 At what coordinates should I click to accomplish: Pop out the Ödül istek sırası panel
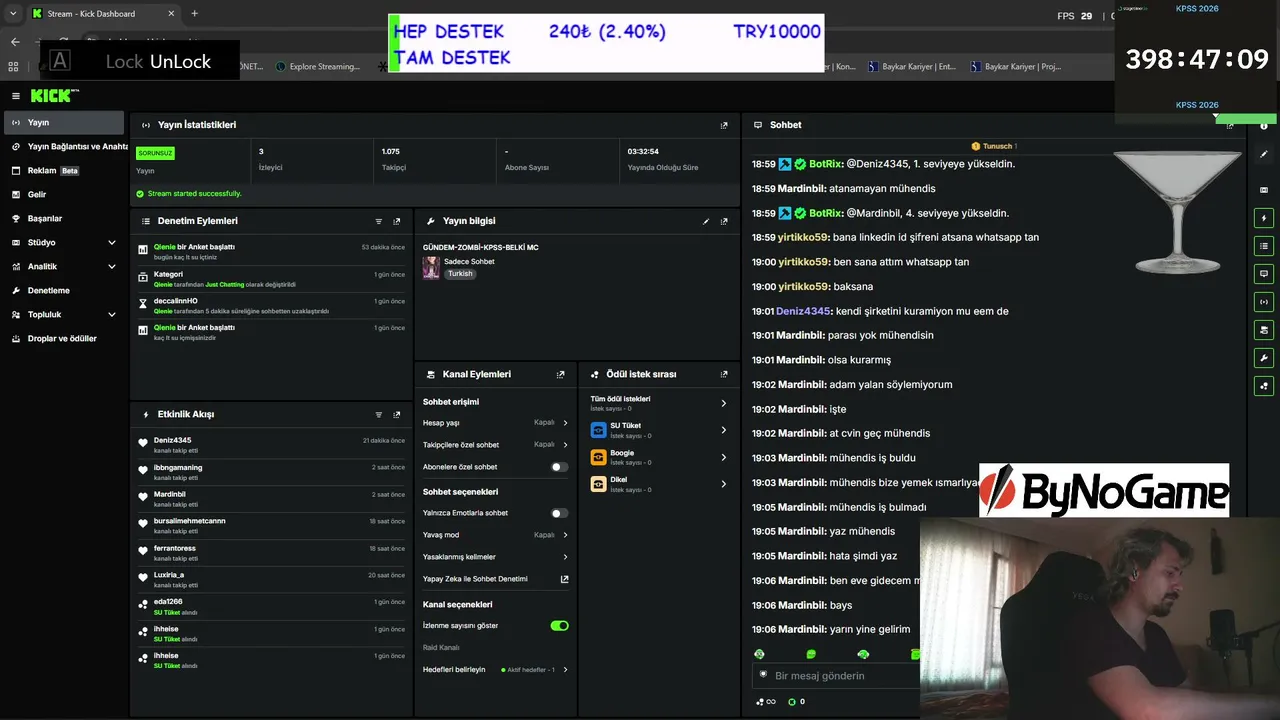click(724, 374)
